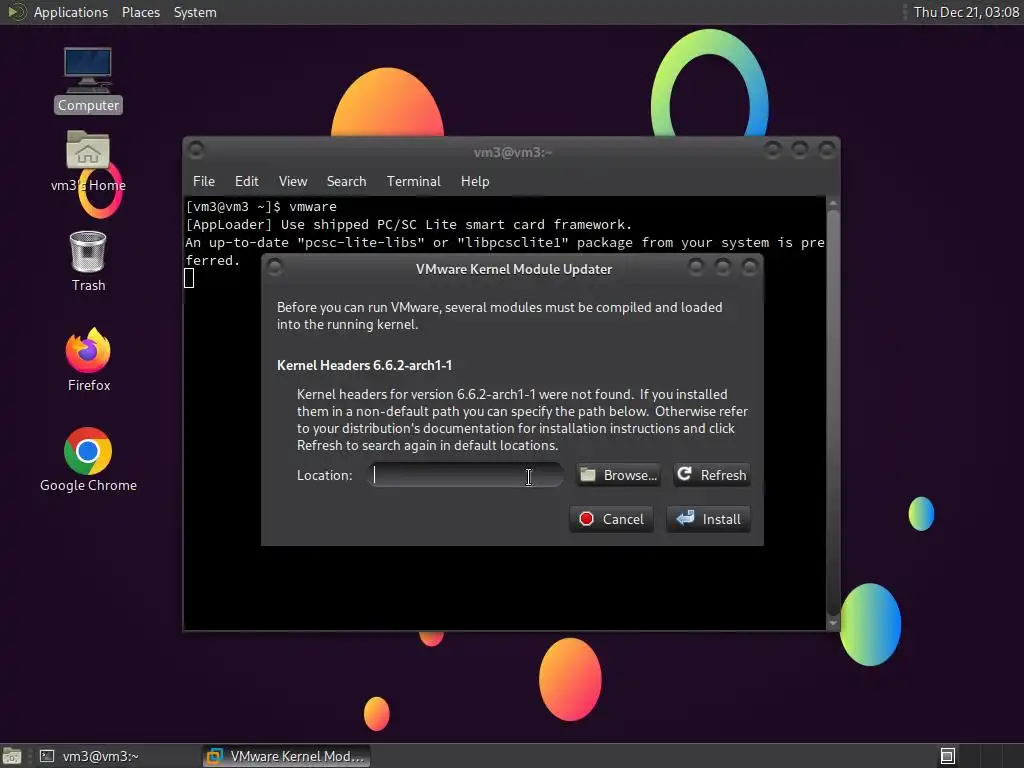Open the terminal Edit menu
Viewport: 1024px width, 768px height.
[x=246, y=182]
